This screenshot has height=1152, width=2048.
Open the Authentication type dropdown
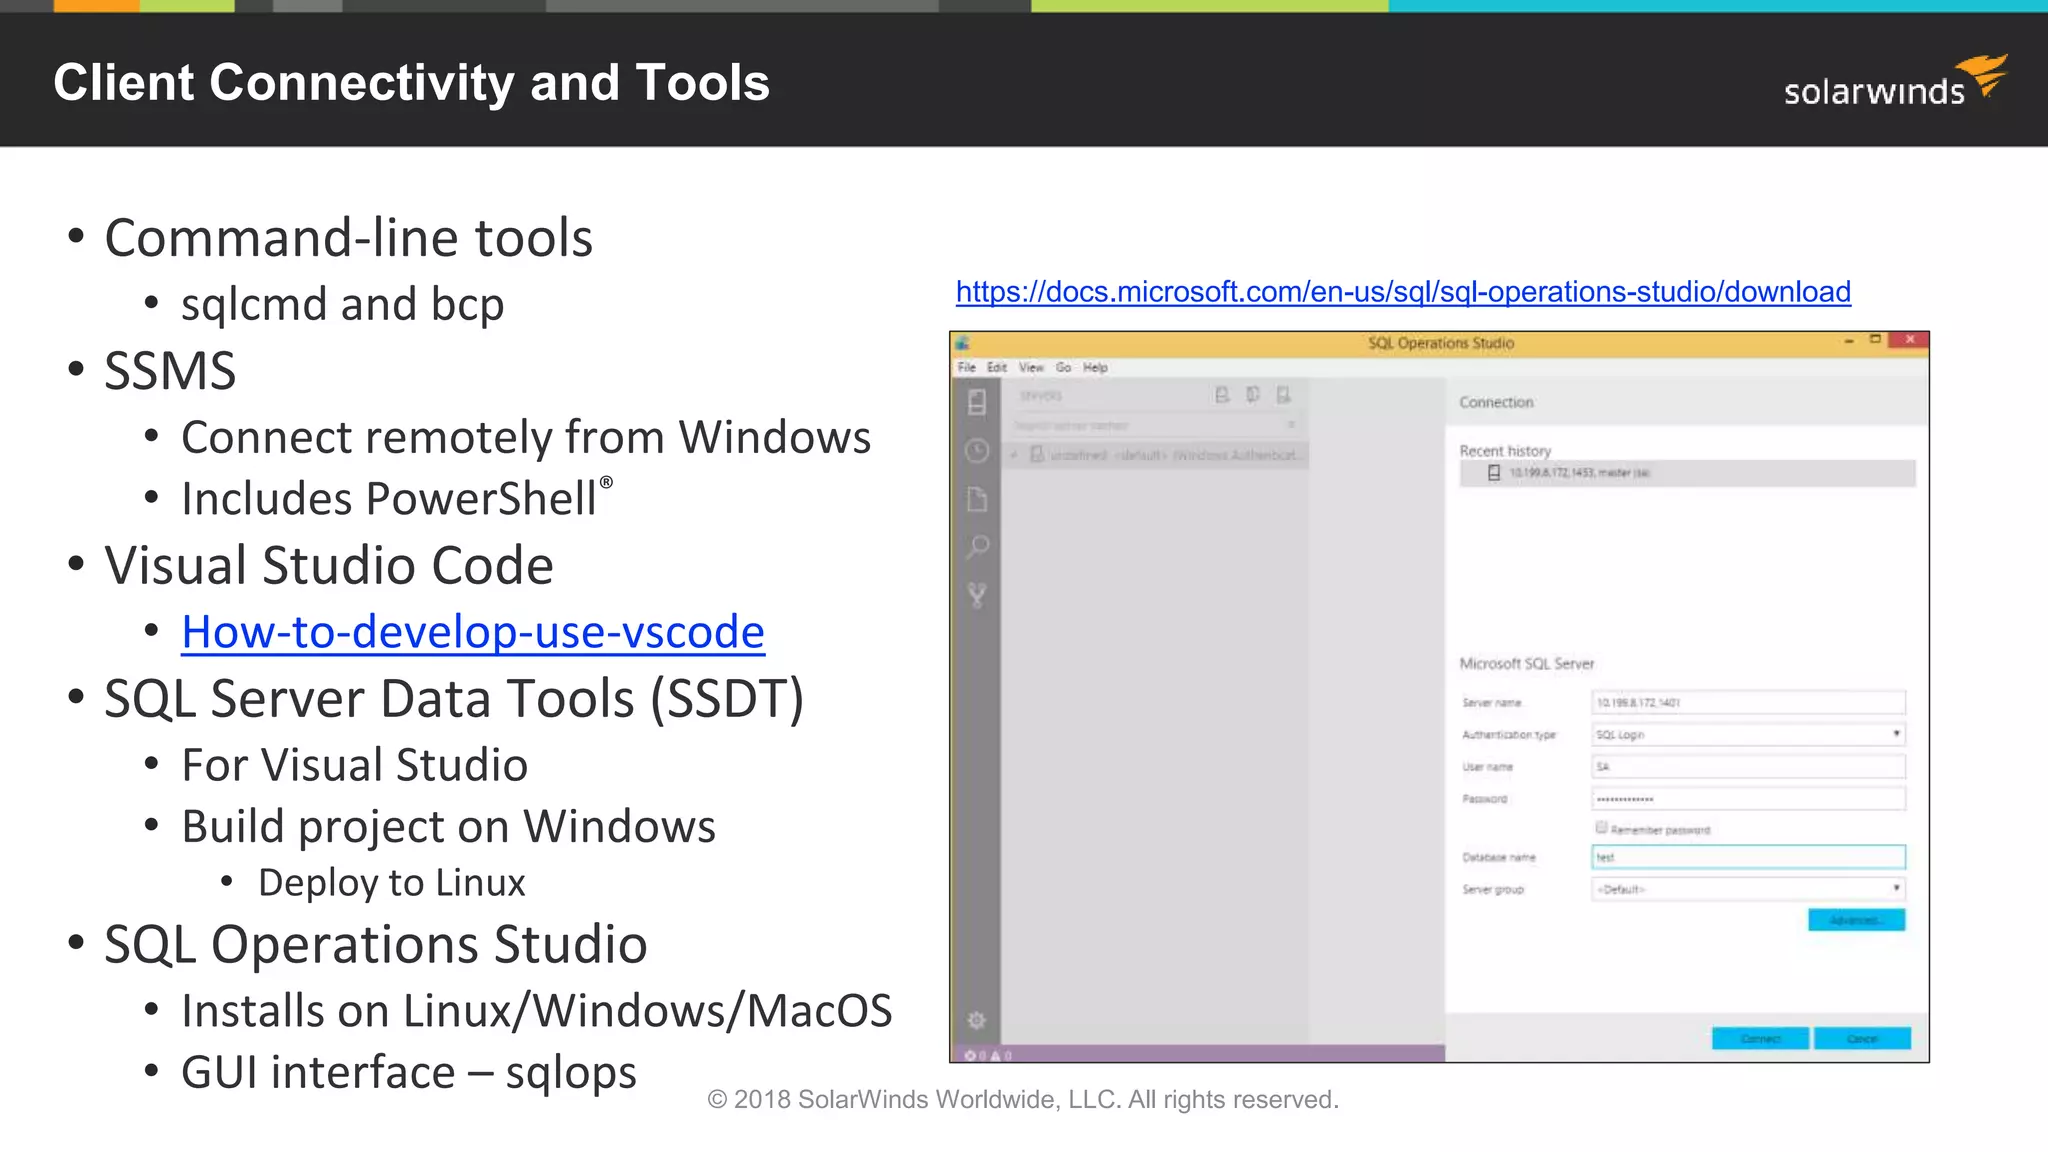1748,734
